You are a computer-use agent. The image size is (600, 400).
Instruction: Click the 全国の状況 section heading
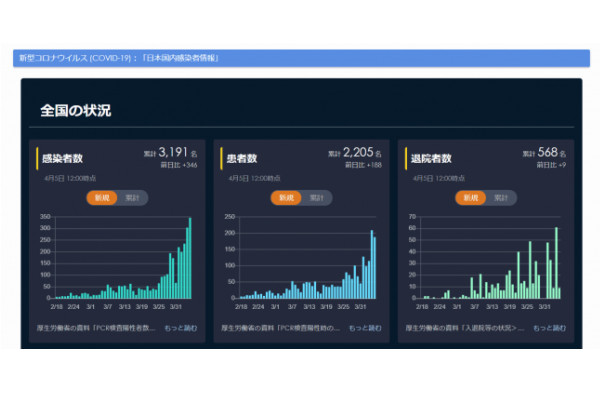pos(76,110)
